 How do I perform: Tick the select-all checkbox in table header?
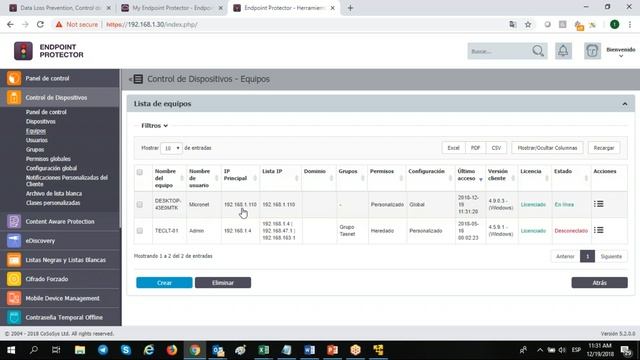click(140, 172)
